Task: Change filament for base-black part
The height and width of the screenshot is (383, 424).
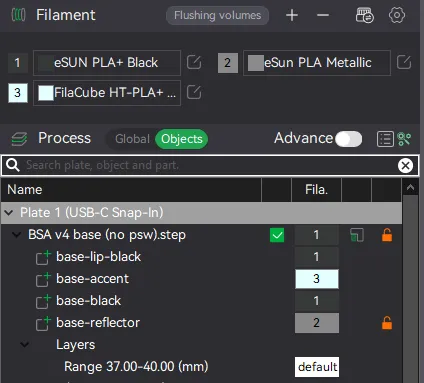Action: 317,301
